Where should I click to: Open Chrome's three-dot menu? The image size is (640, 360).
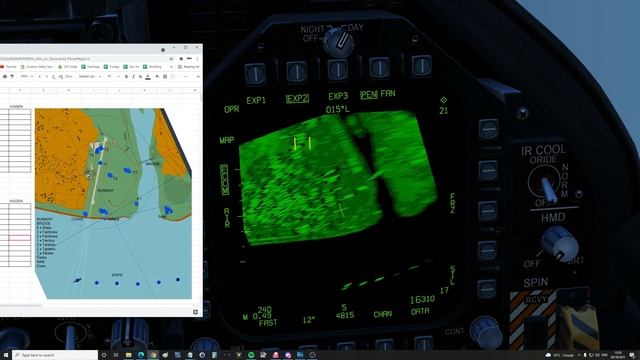pyautogui.click(x=197, y=59)
